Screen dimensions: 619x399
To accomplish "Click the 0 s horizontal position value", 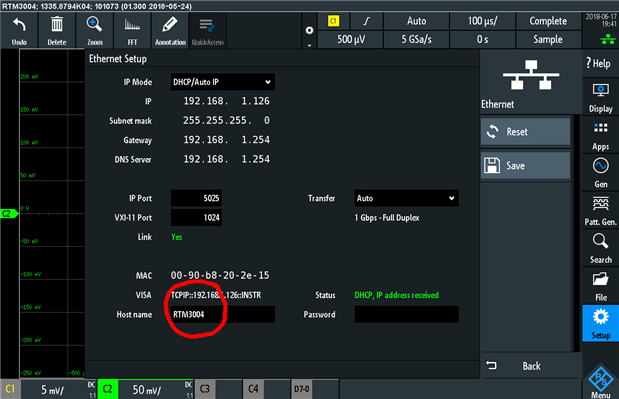I will (x=482, y=39).
